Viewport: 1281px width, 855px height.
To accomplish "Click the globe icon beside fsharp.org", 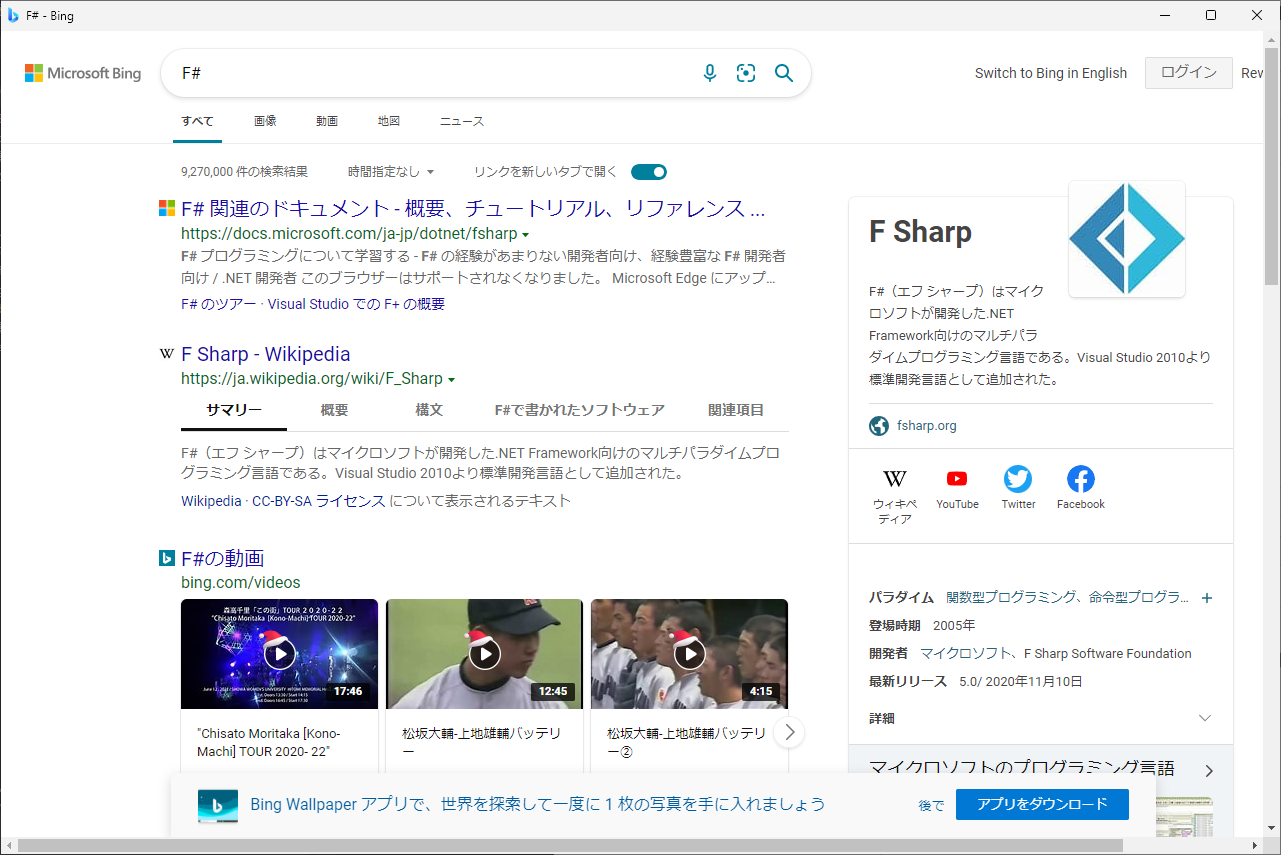I will [x=878, y=425].
